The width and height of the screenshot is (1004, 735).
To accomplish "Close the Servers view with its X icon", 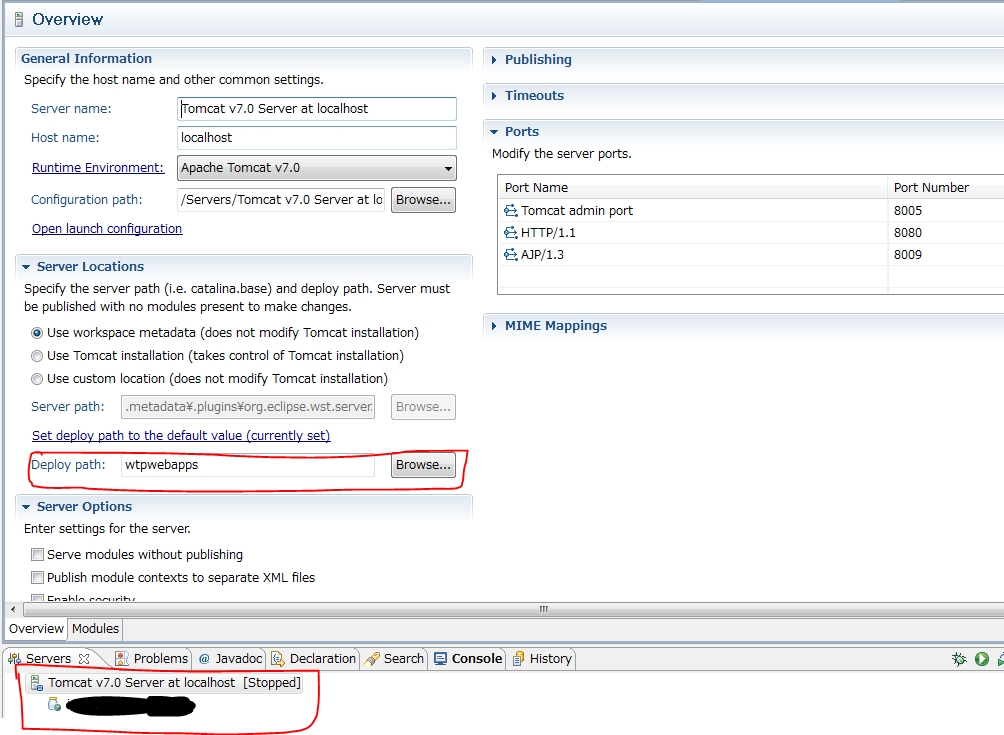I will [84, 659].
